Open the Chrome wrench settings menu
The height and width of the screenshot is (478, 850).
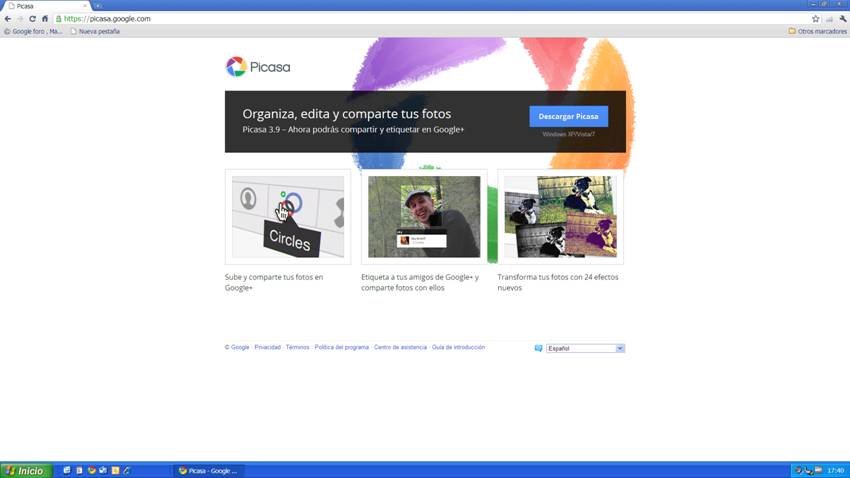click(x=843, y=18)
